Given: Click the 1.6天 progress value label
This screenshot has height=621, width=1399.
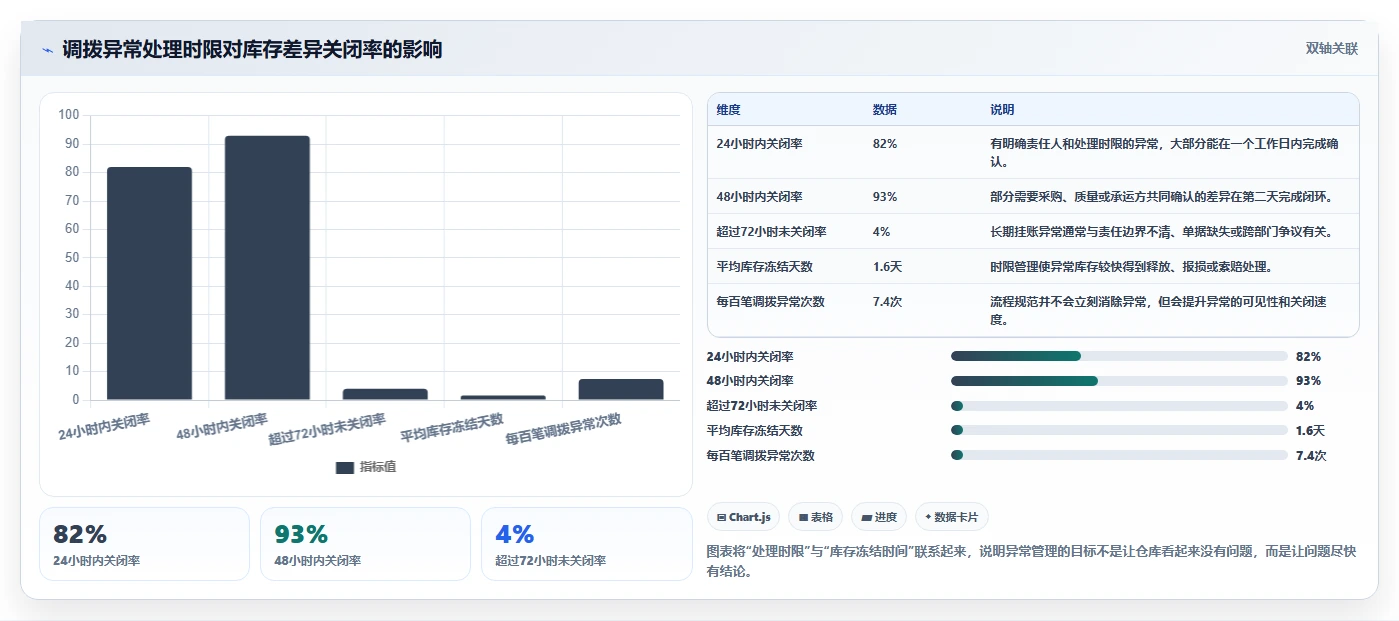Looking at the screenshot, I should [1310, 430].
